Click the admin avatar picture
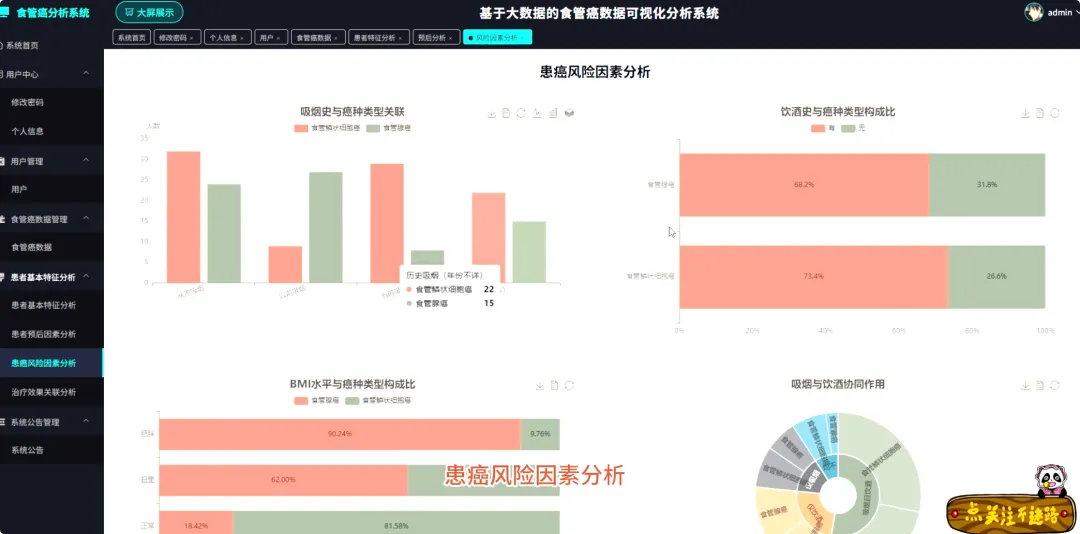 point(1033,12)
